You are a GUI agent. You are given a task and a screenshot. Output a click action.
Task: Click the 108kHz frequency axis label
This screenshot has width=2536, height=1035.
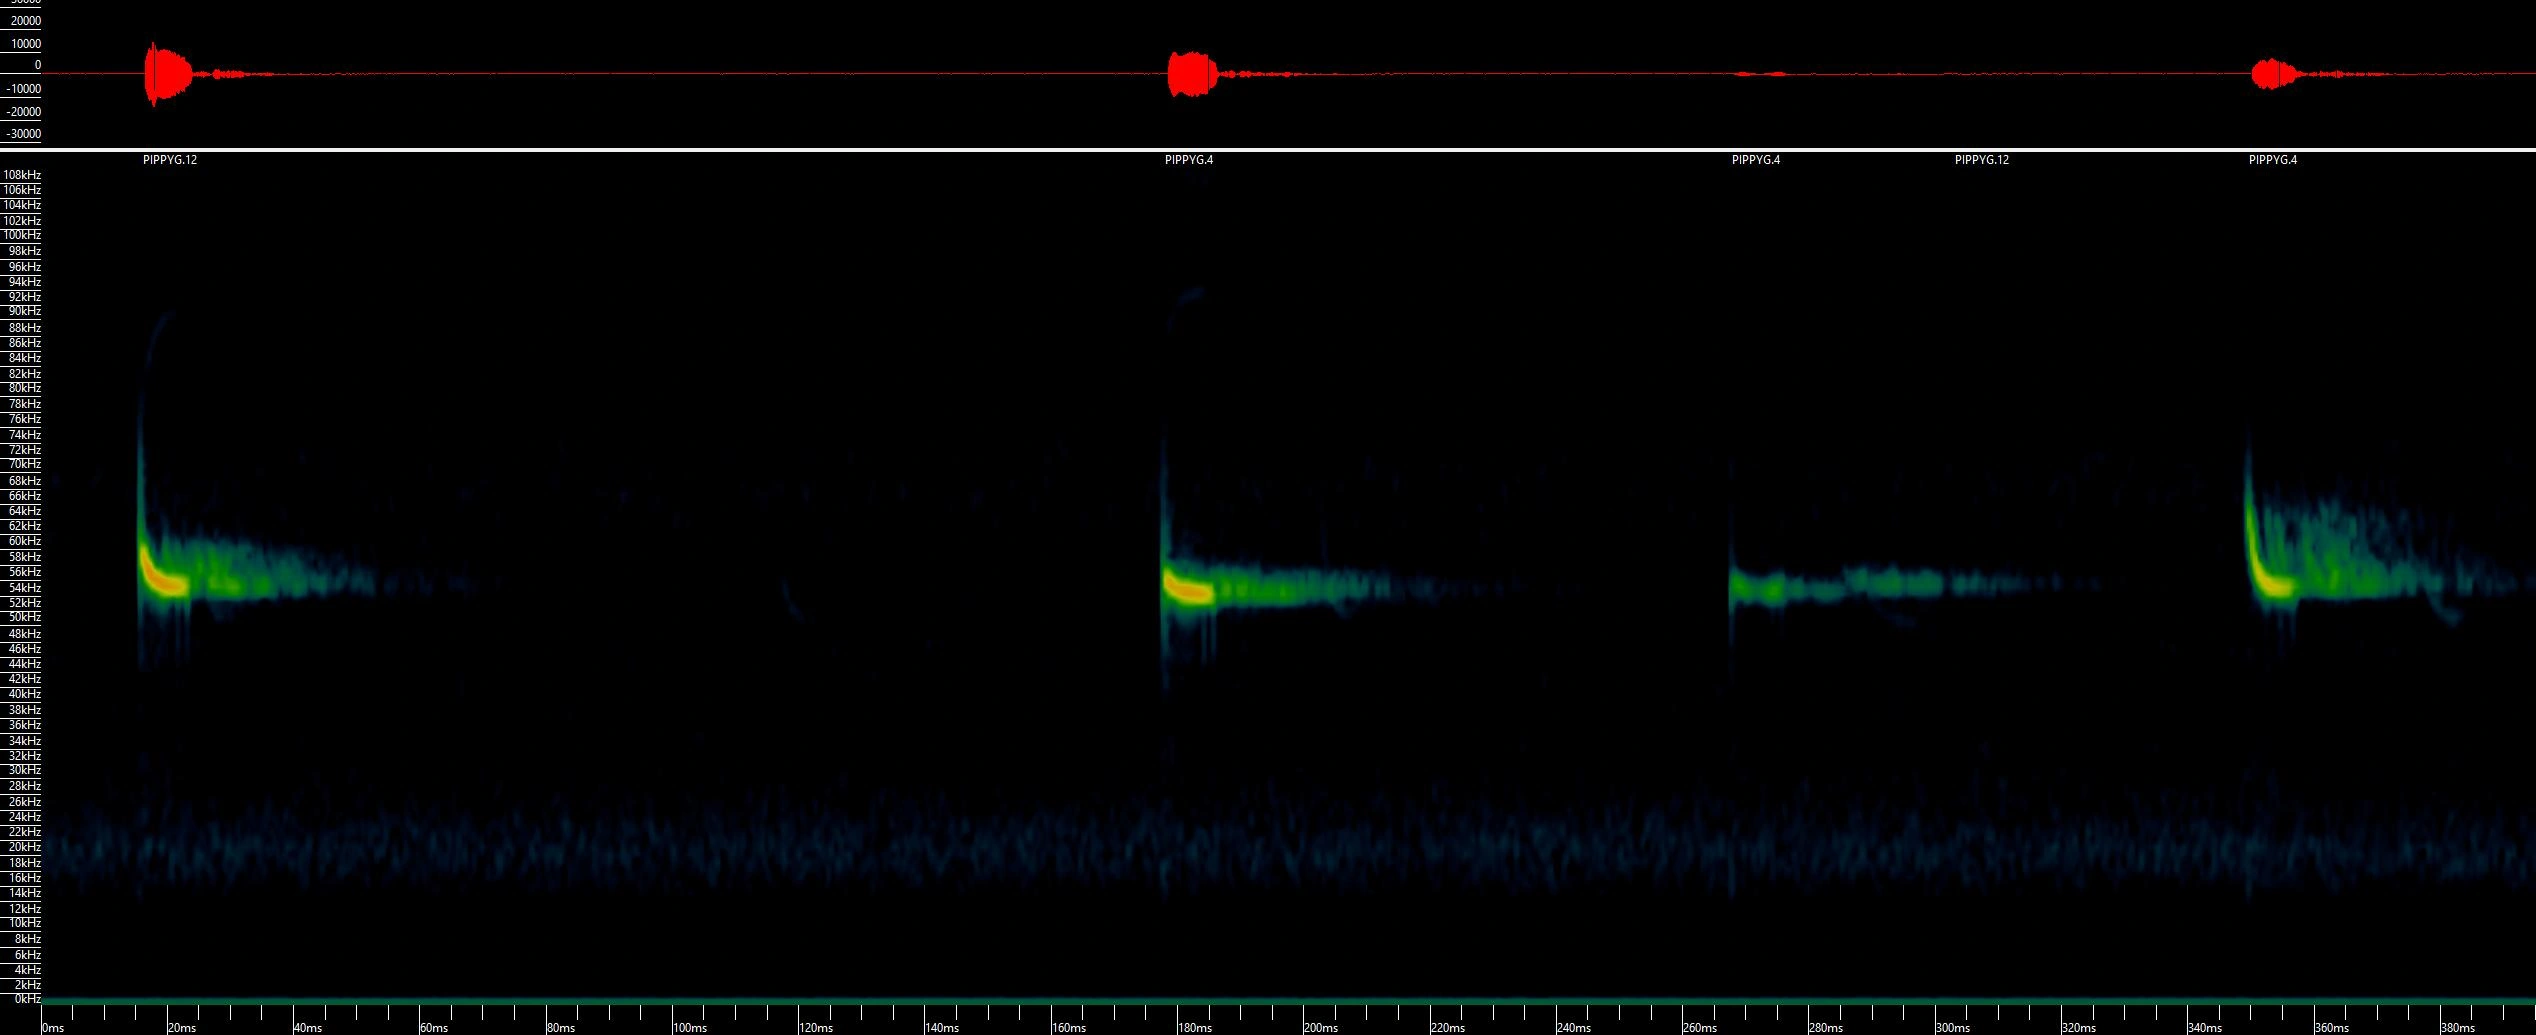click(22, 175)
